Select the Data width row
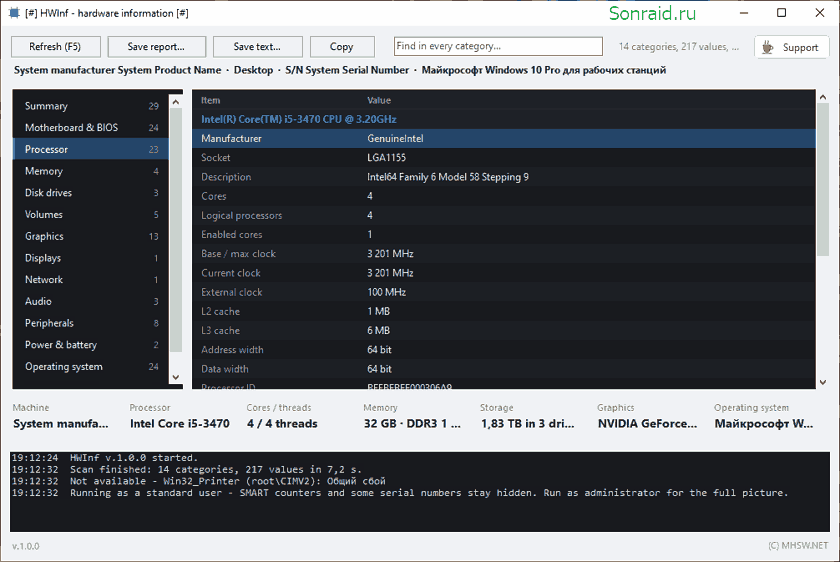Viewport: 840px width, 562px height. pyautogui.click(x=504, y=369)
